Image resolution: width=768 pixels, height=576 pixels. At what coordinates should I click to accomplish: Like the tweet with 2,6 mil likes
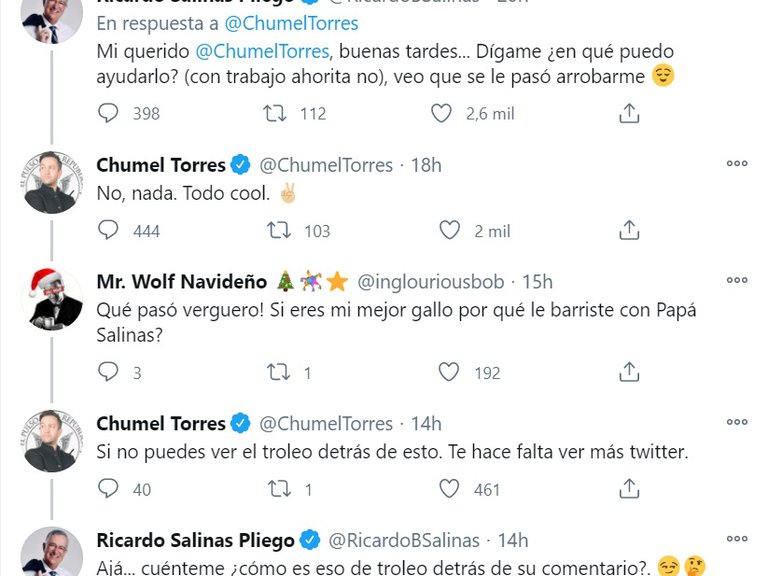(441, 114)
